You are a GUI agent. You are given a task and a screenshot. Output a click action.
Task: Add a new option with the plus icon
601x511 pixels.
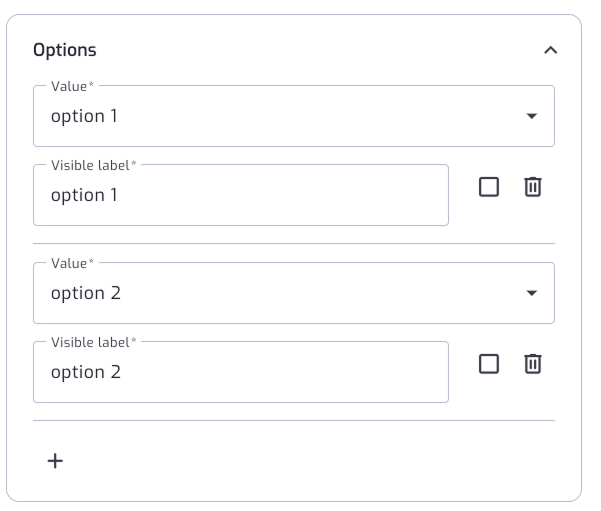55,460
